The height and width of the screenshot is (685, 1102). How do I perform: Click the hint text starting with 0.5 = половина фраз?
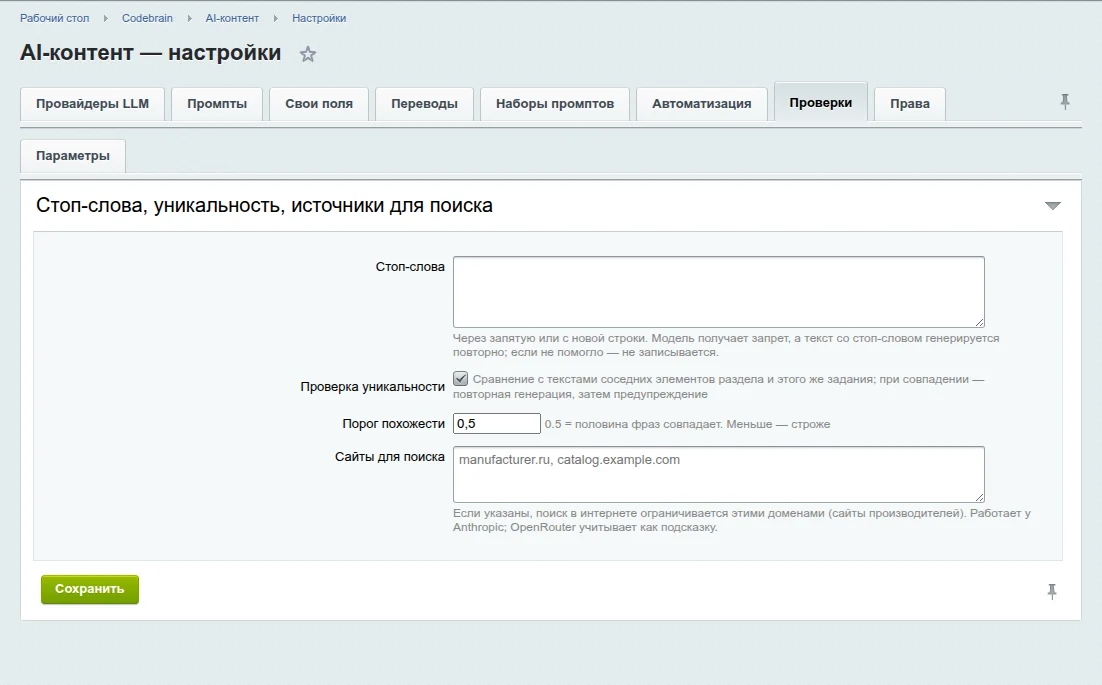coord(687,424)
